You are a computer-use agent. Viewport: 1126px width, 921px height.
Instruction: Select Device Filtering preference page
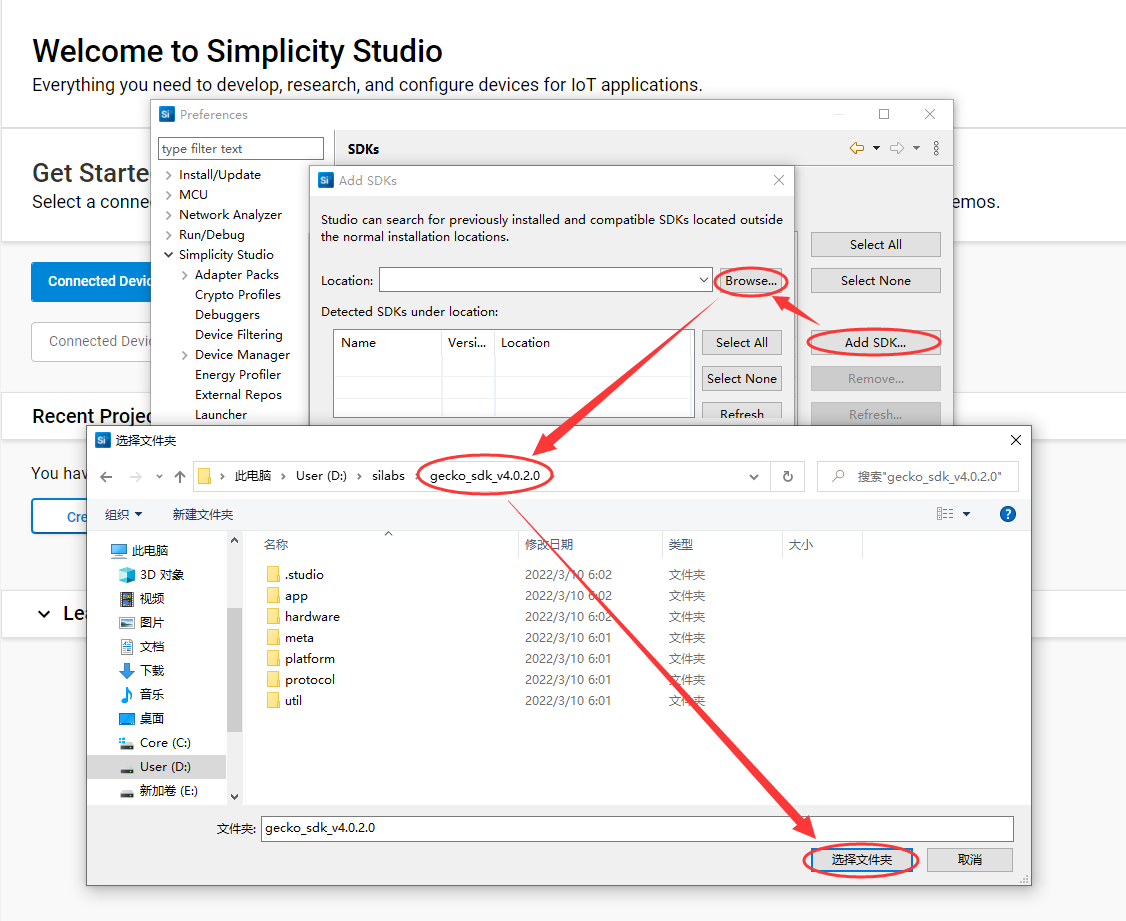pyautogui.click(x=238, y=335)
